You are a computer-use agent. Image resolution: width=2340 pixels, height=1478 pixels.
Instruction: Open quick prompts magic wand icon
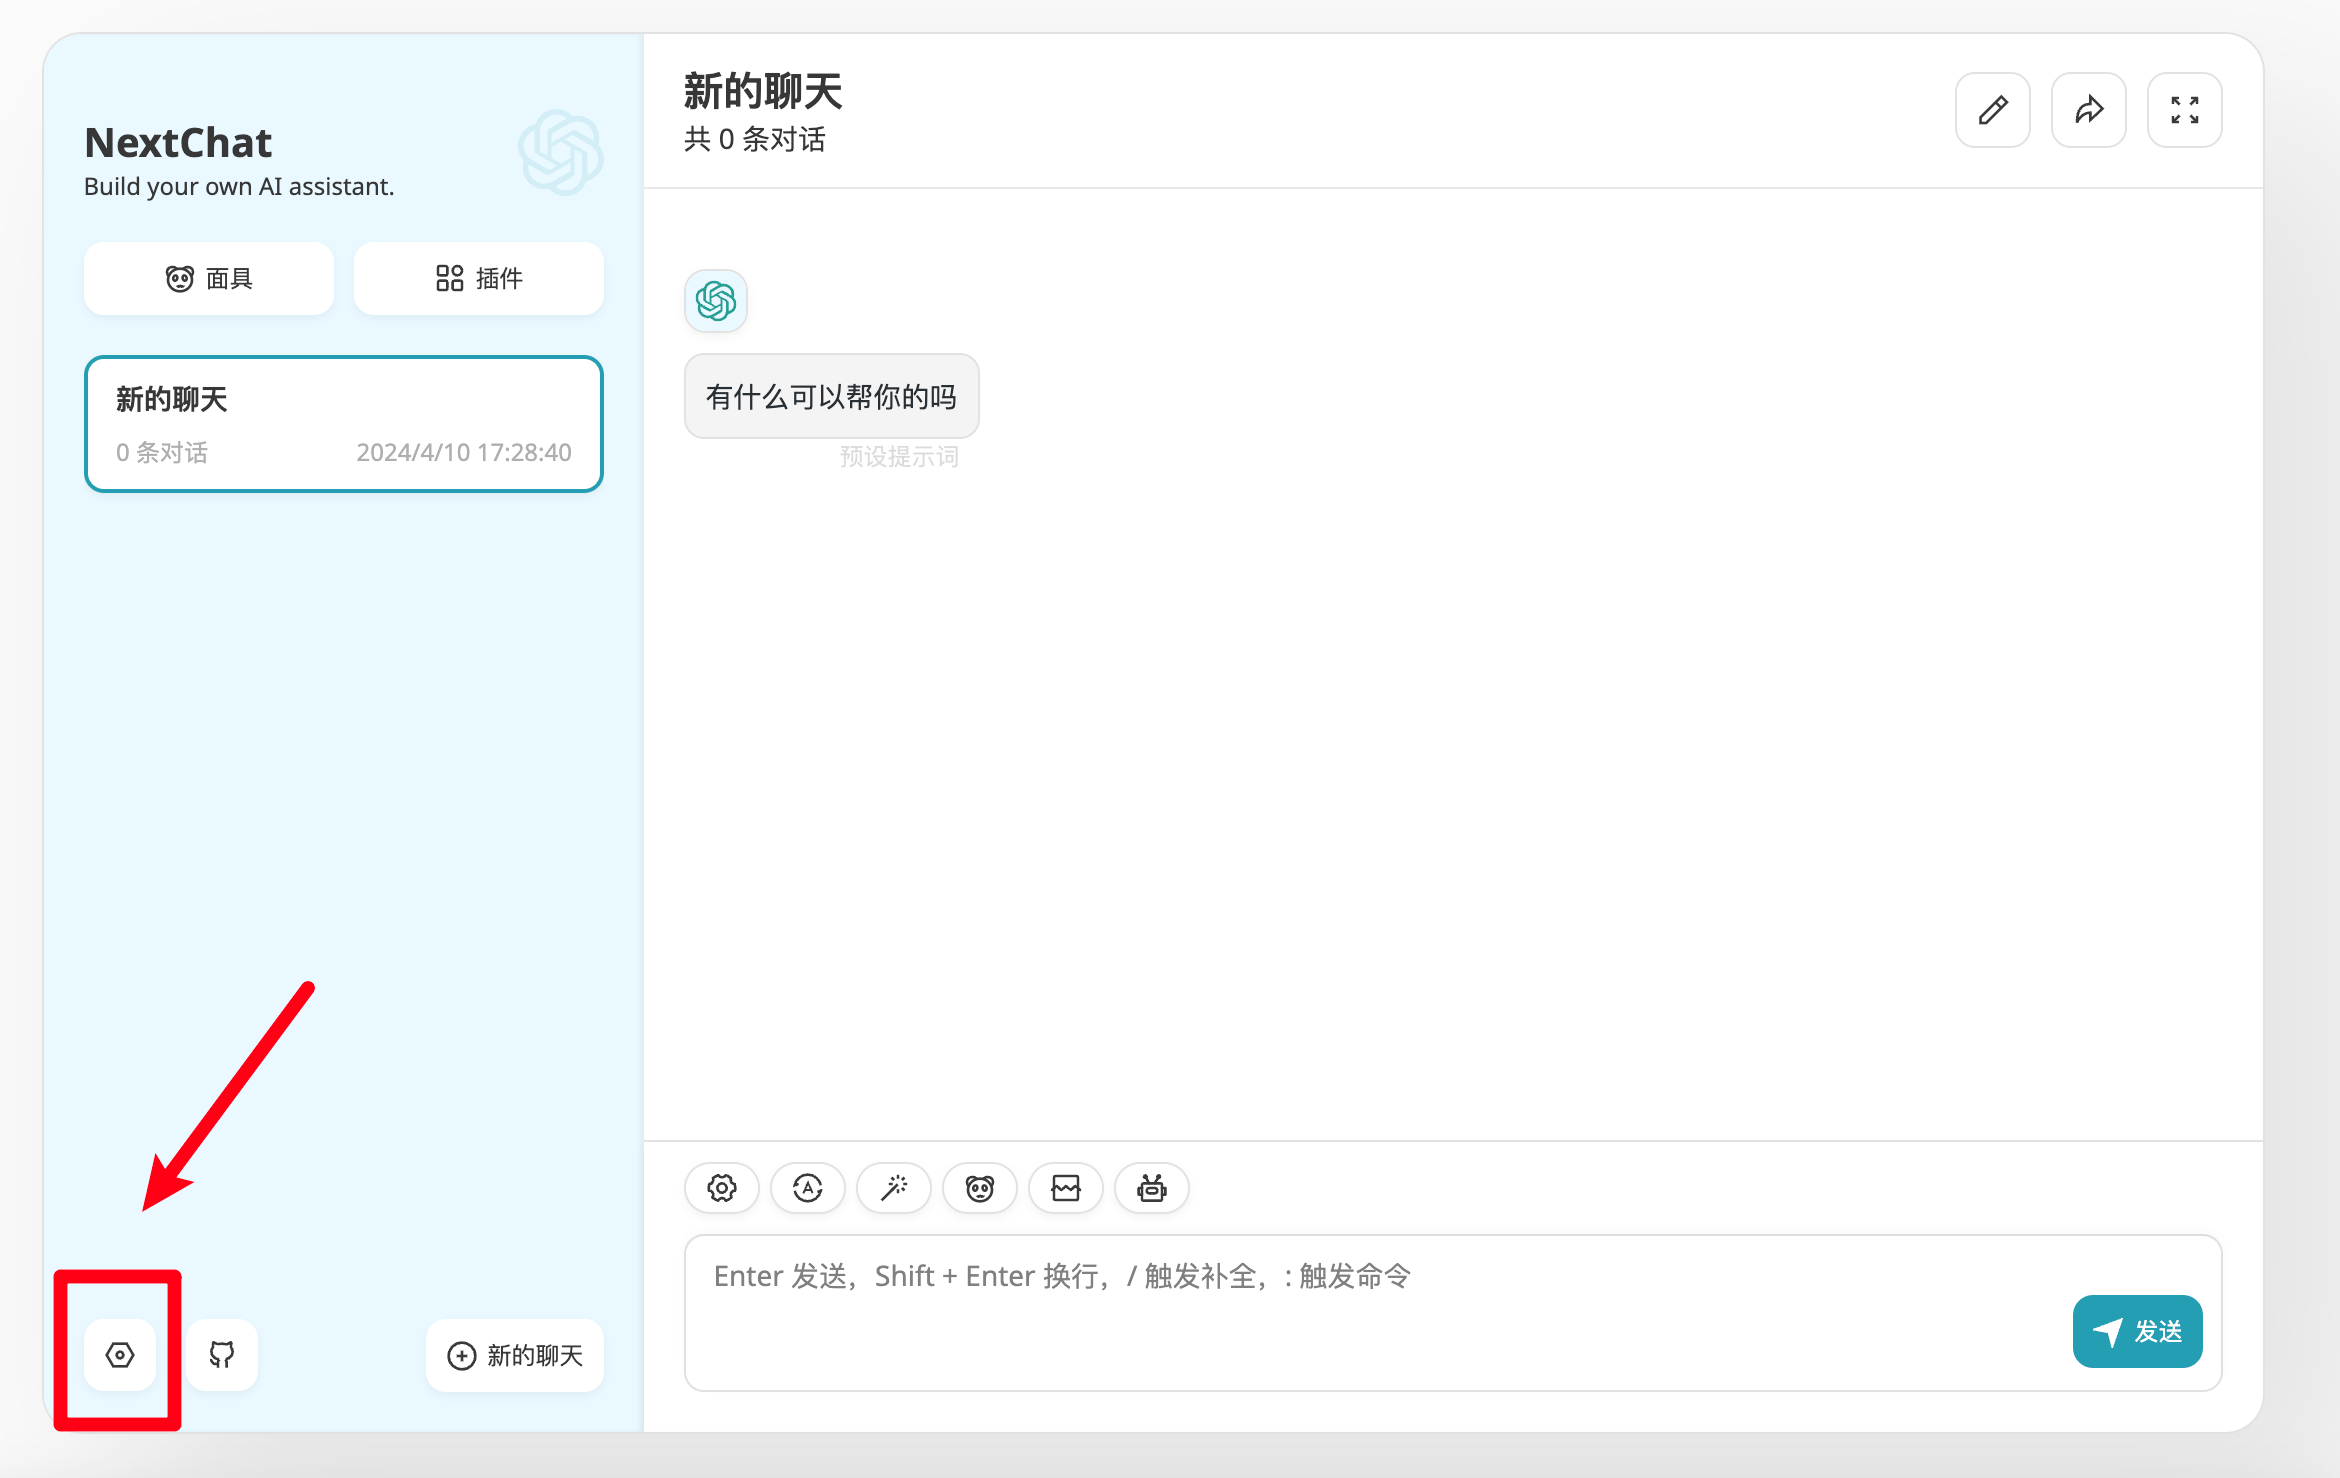[x=894, y=1188]
